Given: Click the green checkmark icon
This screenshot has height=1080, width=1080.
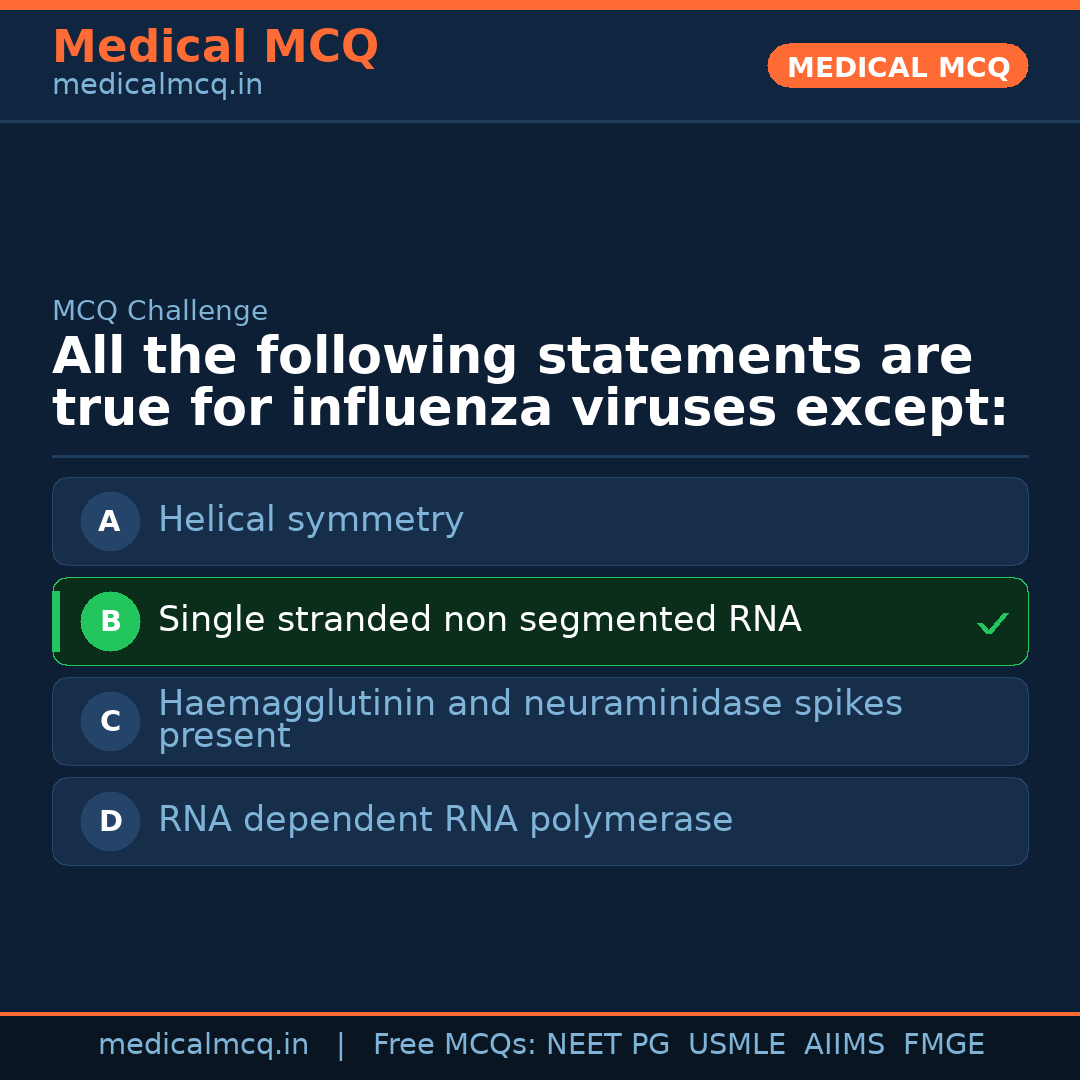Looking at the screenshot, I should tap(992, 624).
